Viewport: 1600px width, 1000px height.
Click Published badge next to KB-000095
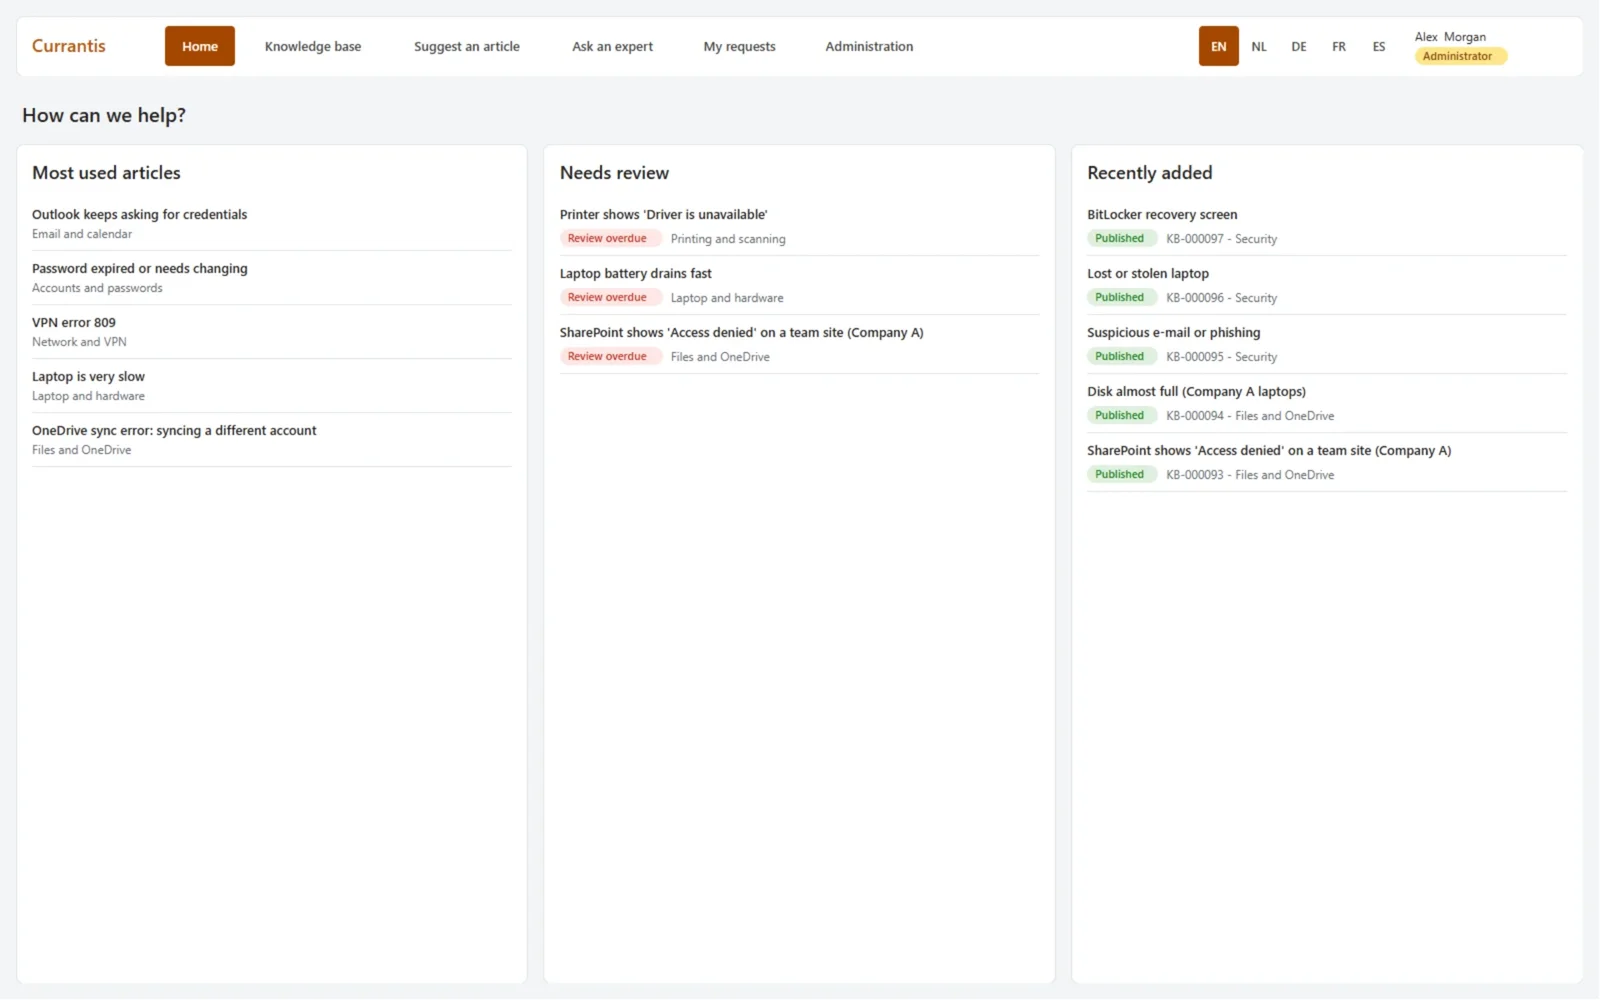[x=1121, y=356]
